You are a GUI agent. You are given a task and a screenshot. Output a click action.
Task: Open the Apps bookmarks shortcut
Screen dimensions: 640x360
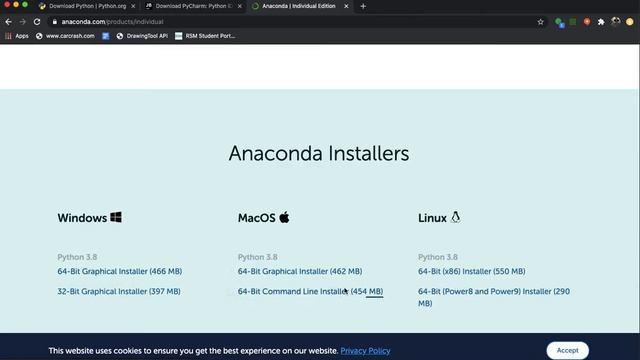pos(17,36)
